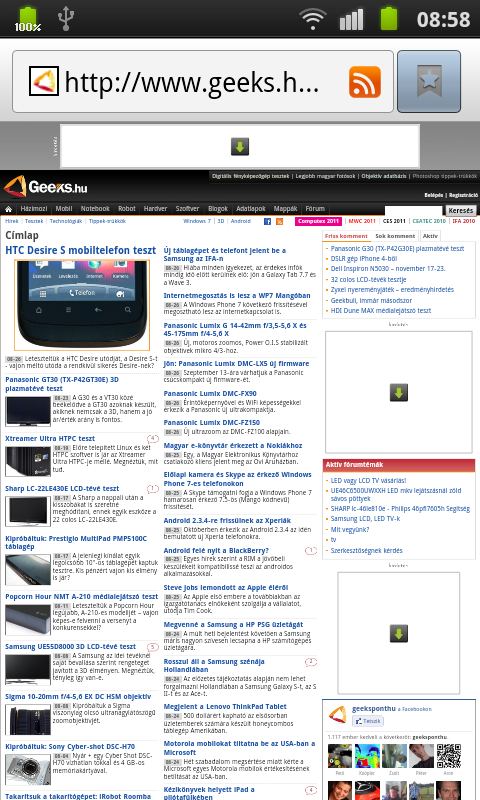Click the search input field next to Keresés
Screen dimensions: 480x800
pyautogui.click(x=414, y=210)
